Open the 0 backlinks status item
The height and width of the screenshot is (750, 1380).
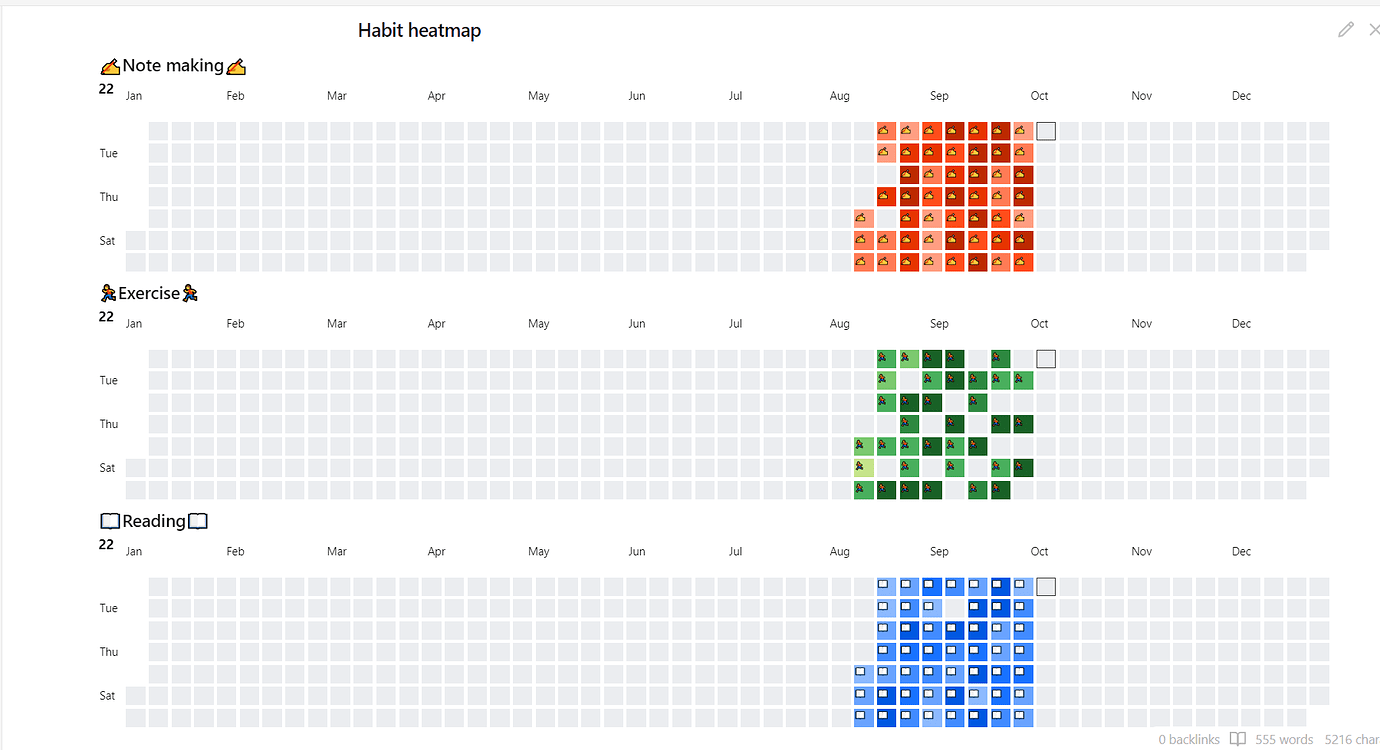click(x=1189, y=739)
